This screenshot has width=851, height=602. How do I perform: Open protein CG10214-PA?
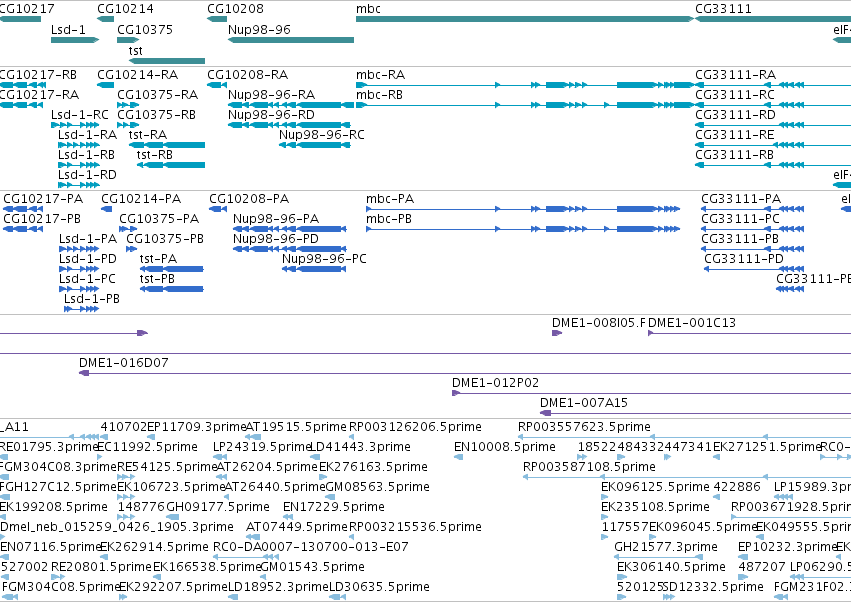(x=106, y=209)
